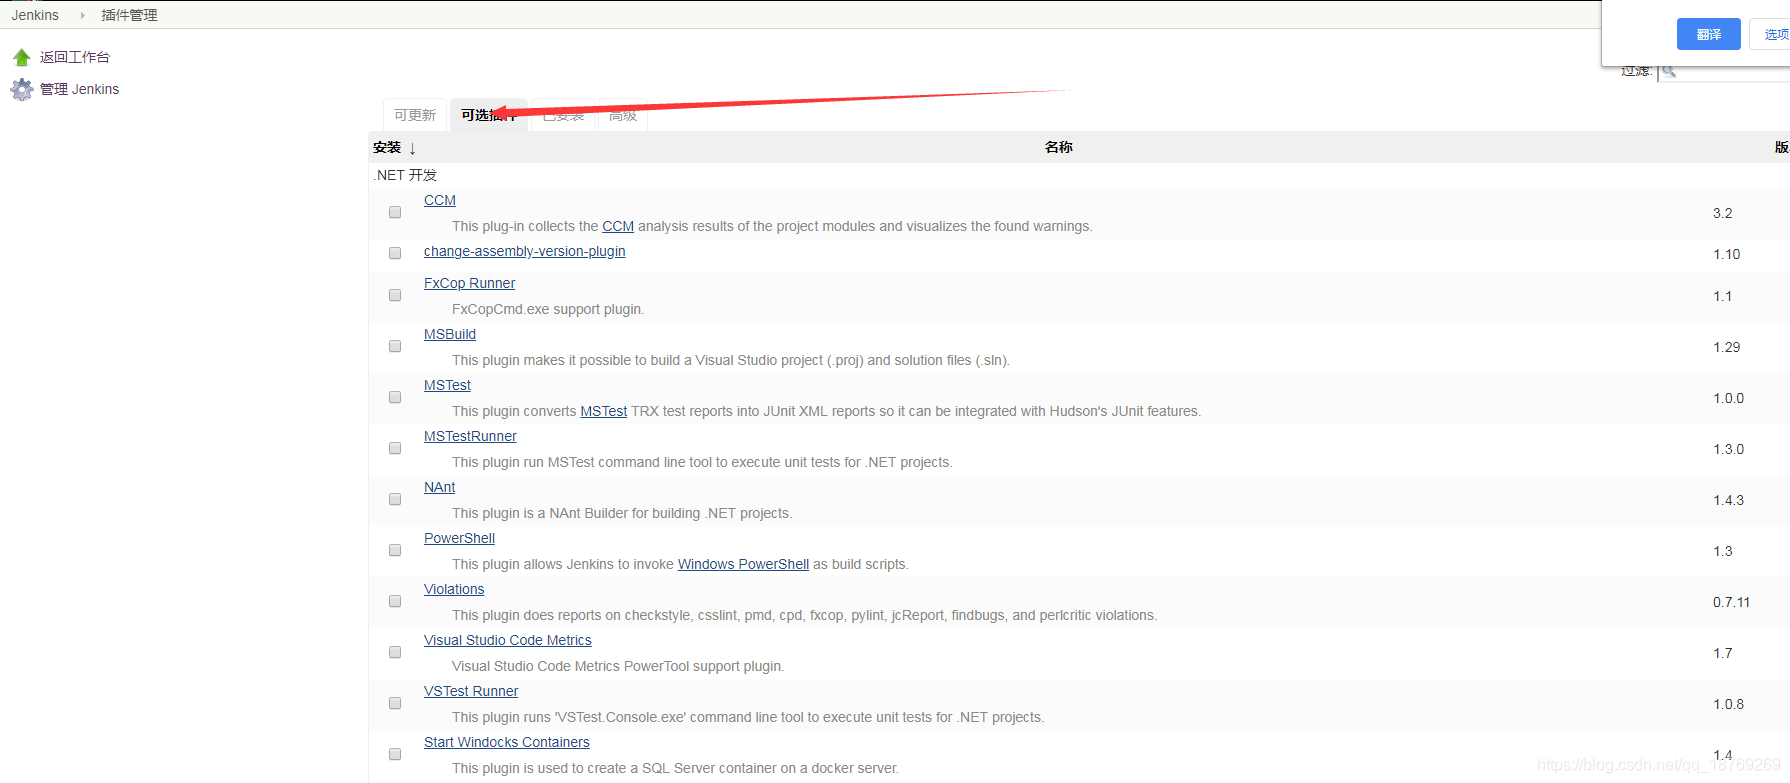
Task: Open the change-assembly-version-plugin link
Action: pyautogui.click(x=525, y=251)
